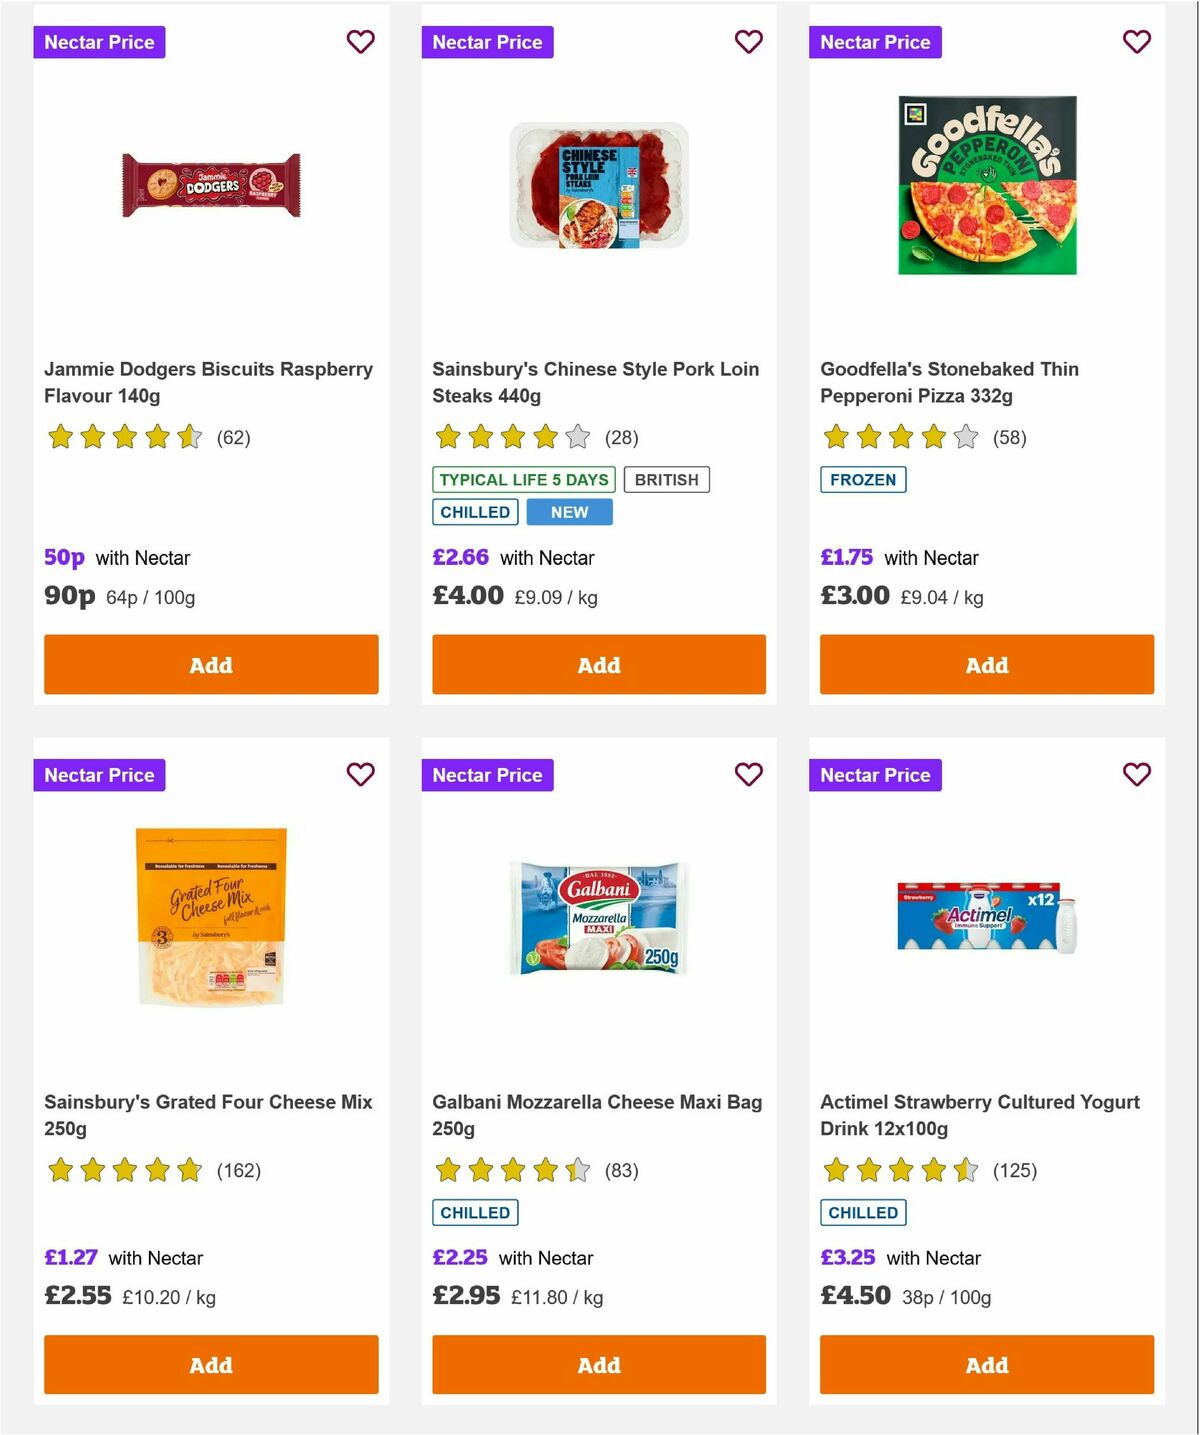This screenshot has width=1200, height=1435.
Task: Click the NEW tag on the pork loin steaks
Action: click(569, 512)
